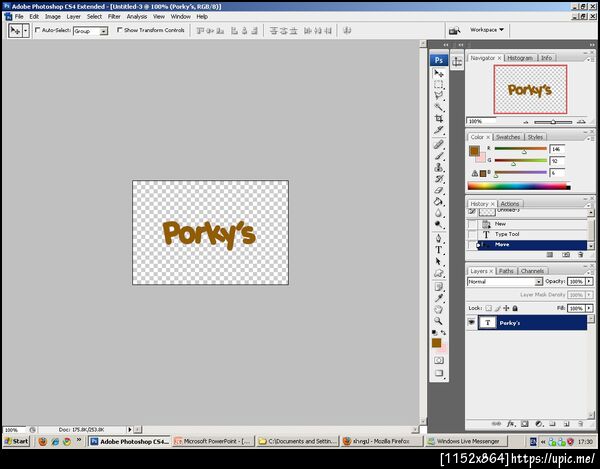The image size is (600, 469).
Task: Switch to Microsoft PowerPoint taskbar button
Action: click(213, 441)
